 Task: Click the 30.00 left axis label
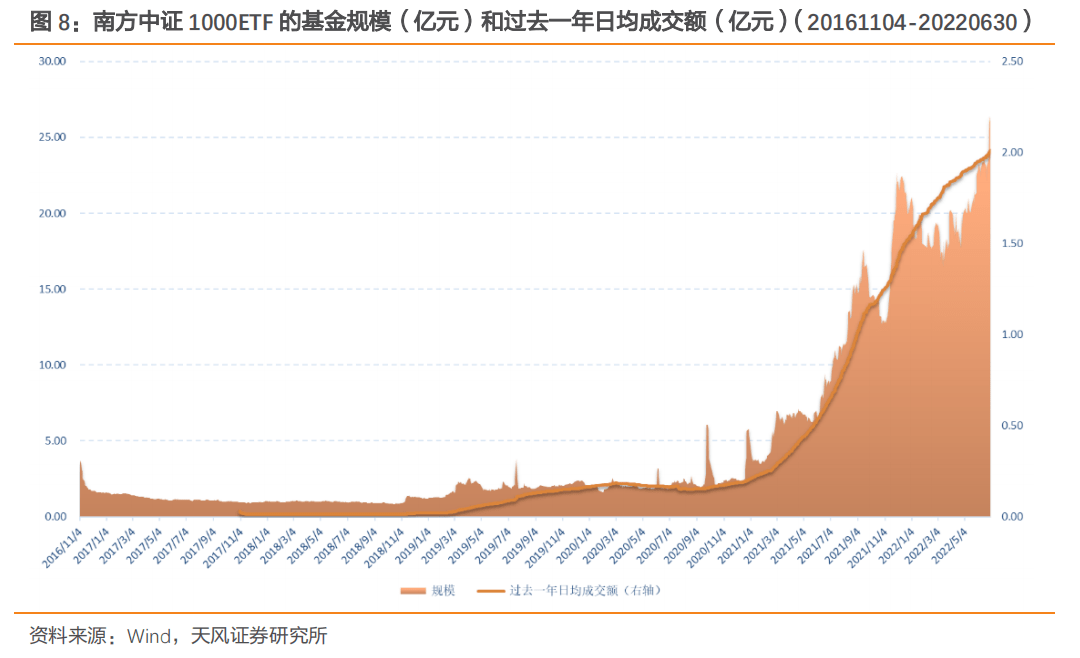[x=51, y=61]
